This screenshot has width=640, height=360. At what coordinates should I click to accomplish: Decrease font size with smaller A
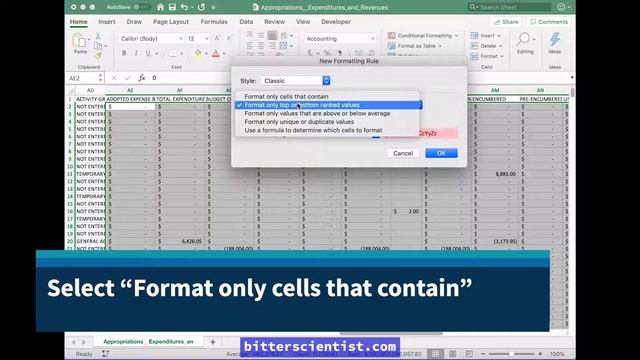[x=229, y=38]
